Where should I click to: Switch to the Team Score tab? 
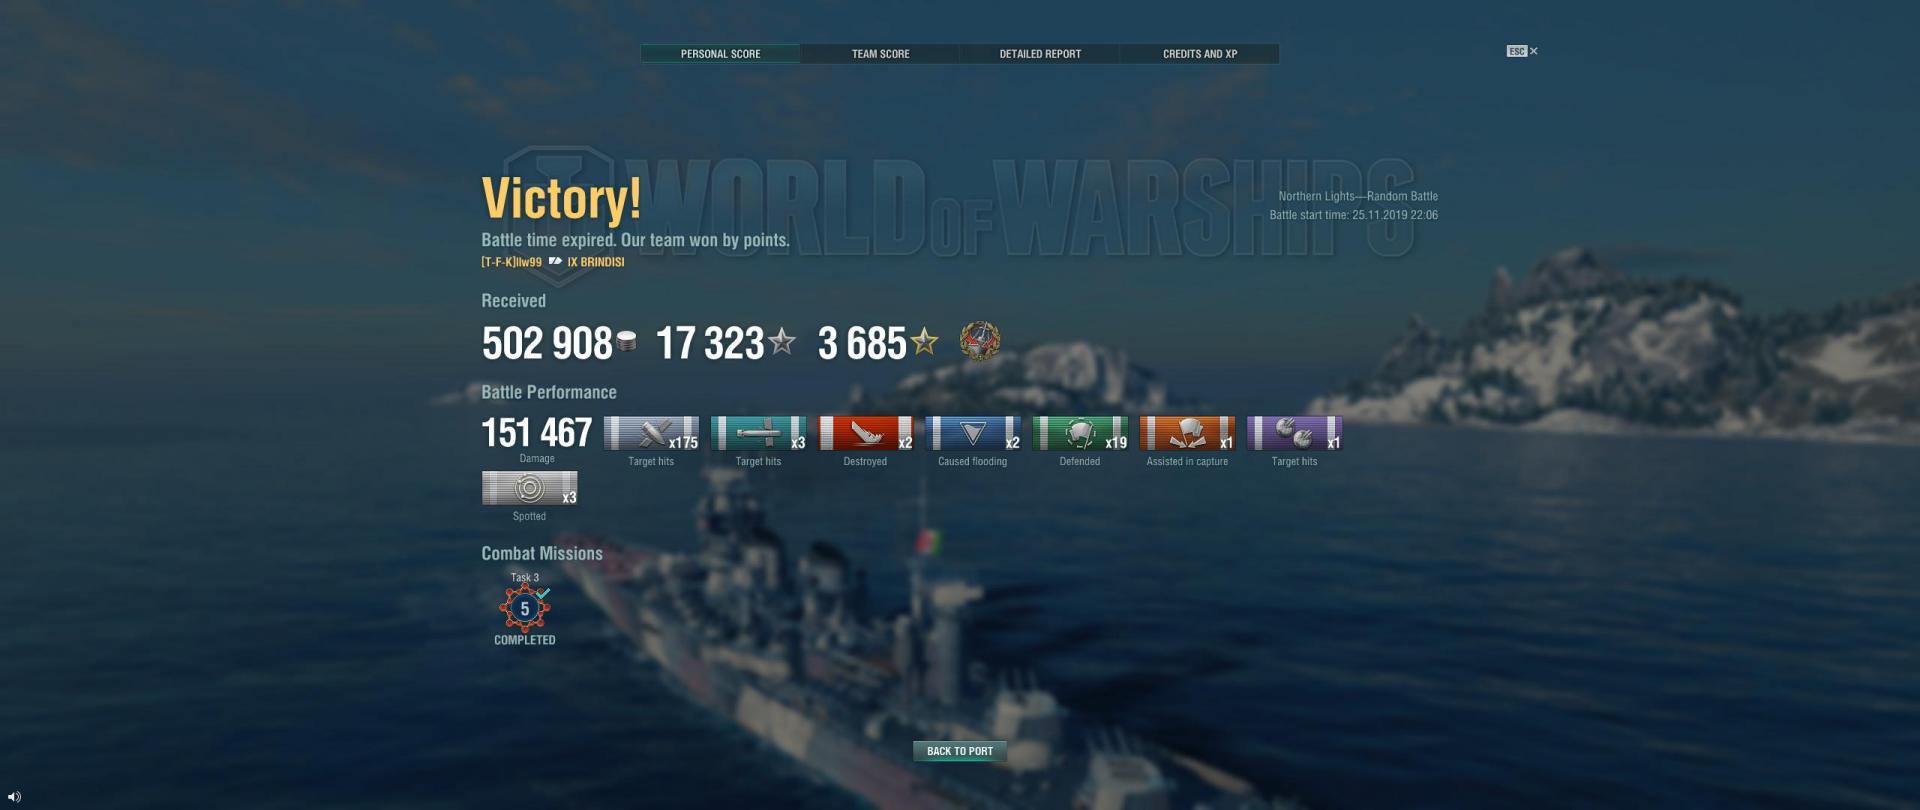880,54
